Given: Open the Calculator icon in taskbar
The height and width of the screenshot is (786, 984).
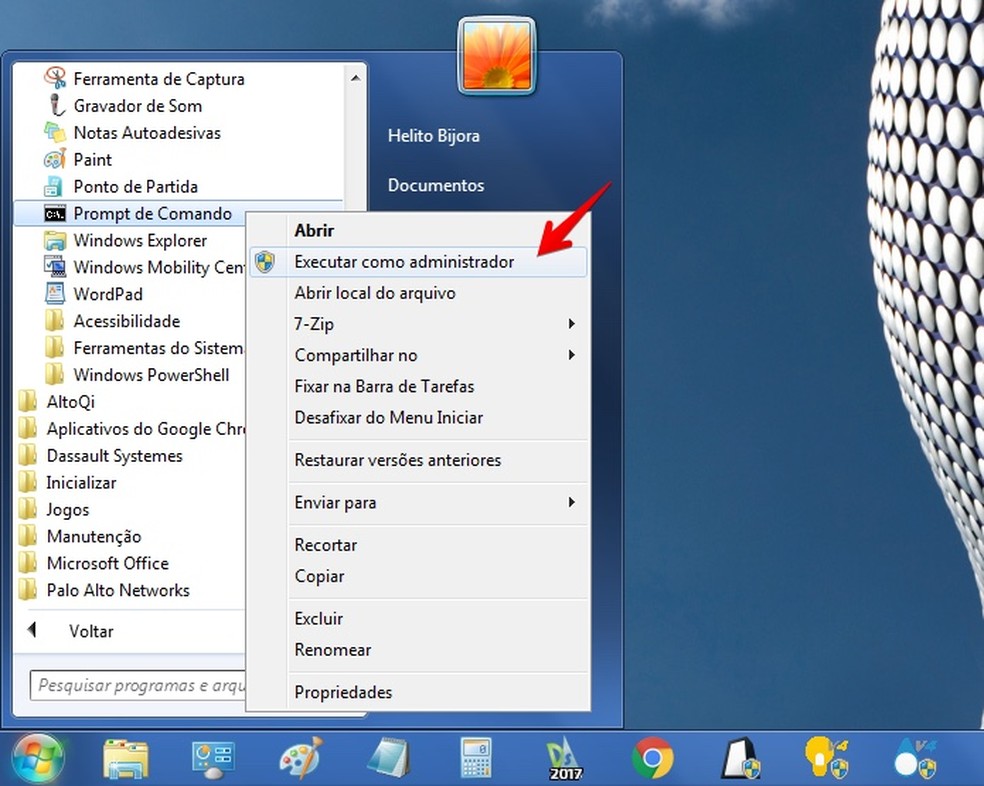Looking at the screenshot, I should [476, 759].
